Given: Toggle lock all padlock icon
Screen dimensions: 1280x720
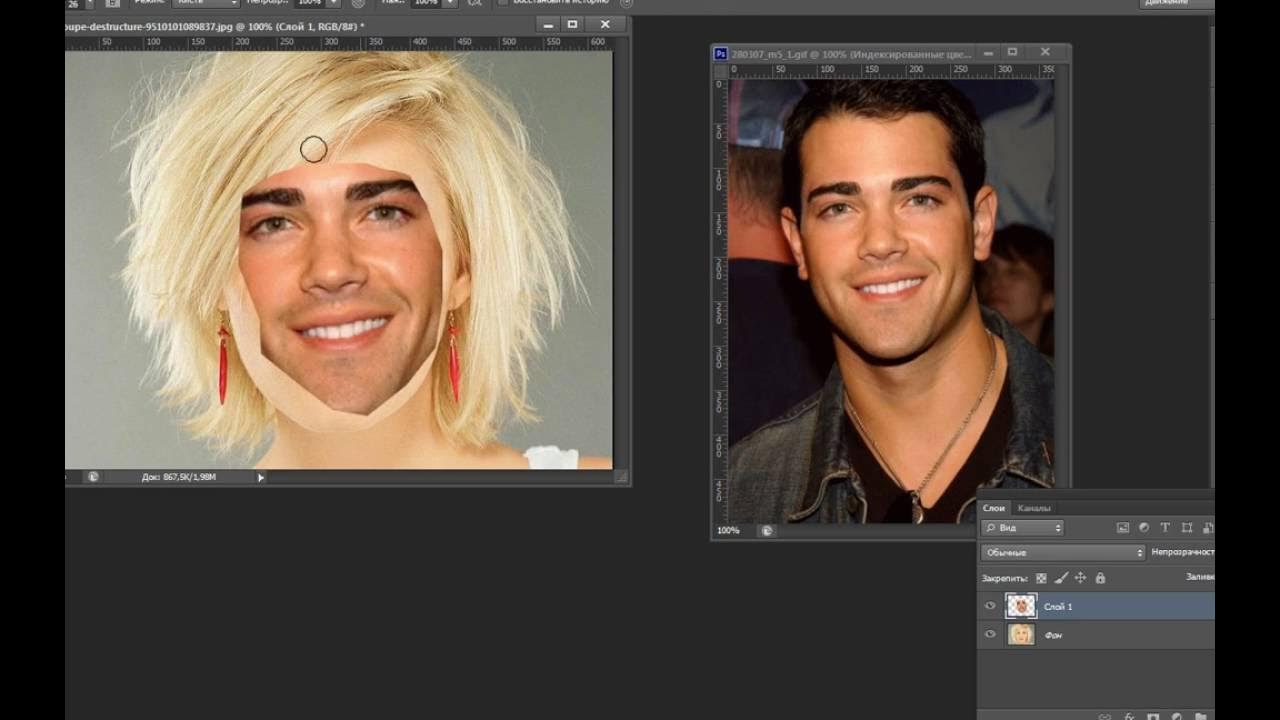Looking at the screenshot, I should [x=1100, y=578].
